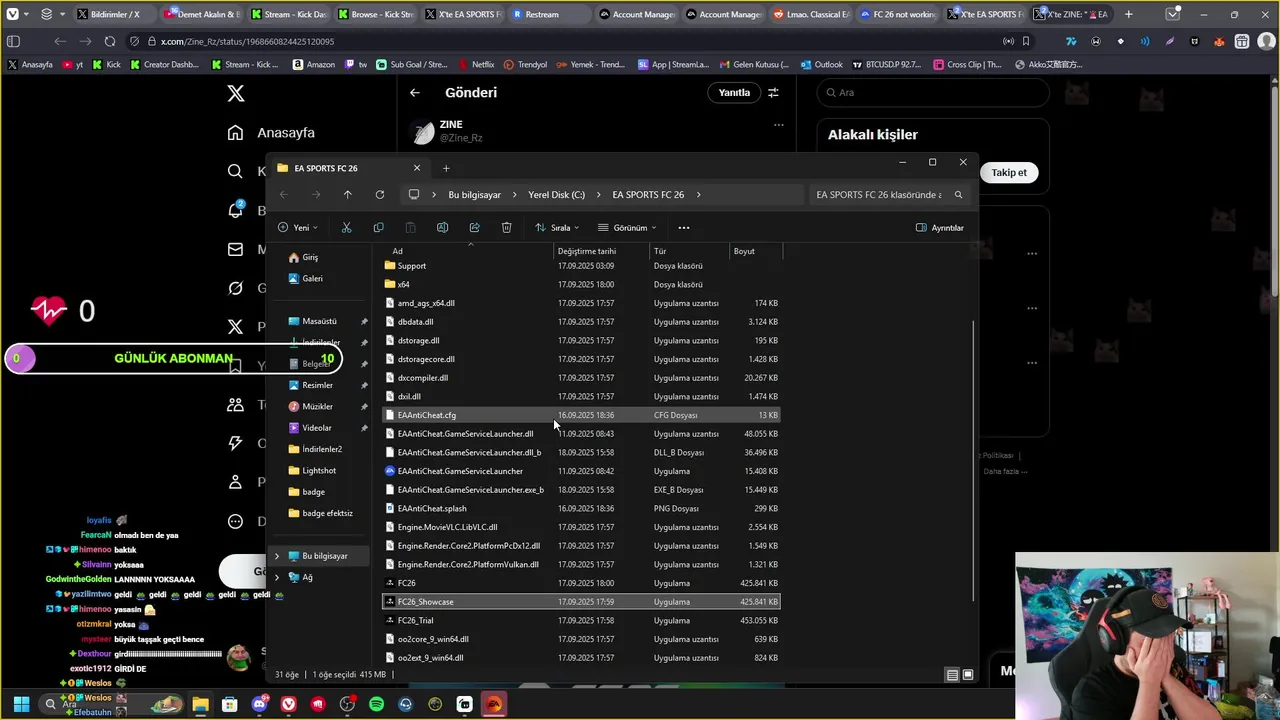Click the X search field labeled Ara
Screen dimensions: 1280x720
[932, 93]
